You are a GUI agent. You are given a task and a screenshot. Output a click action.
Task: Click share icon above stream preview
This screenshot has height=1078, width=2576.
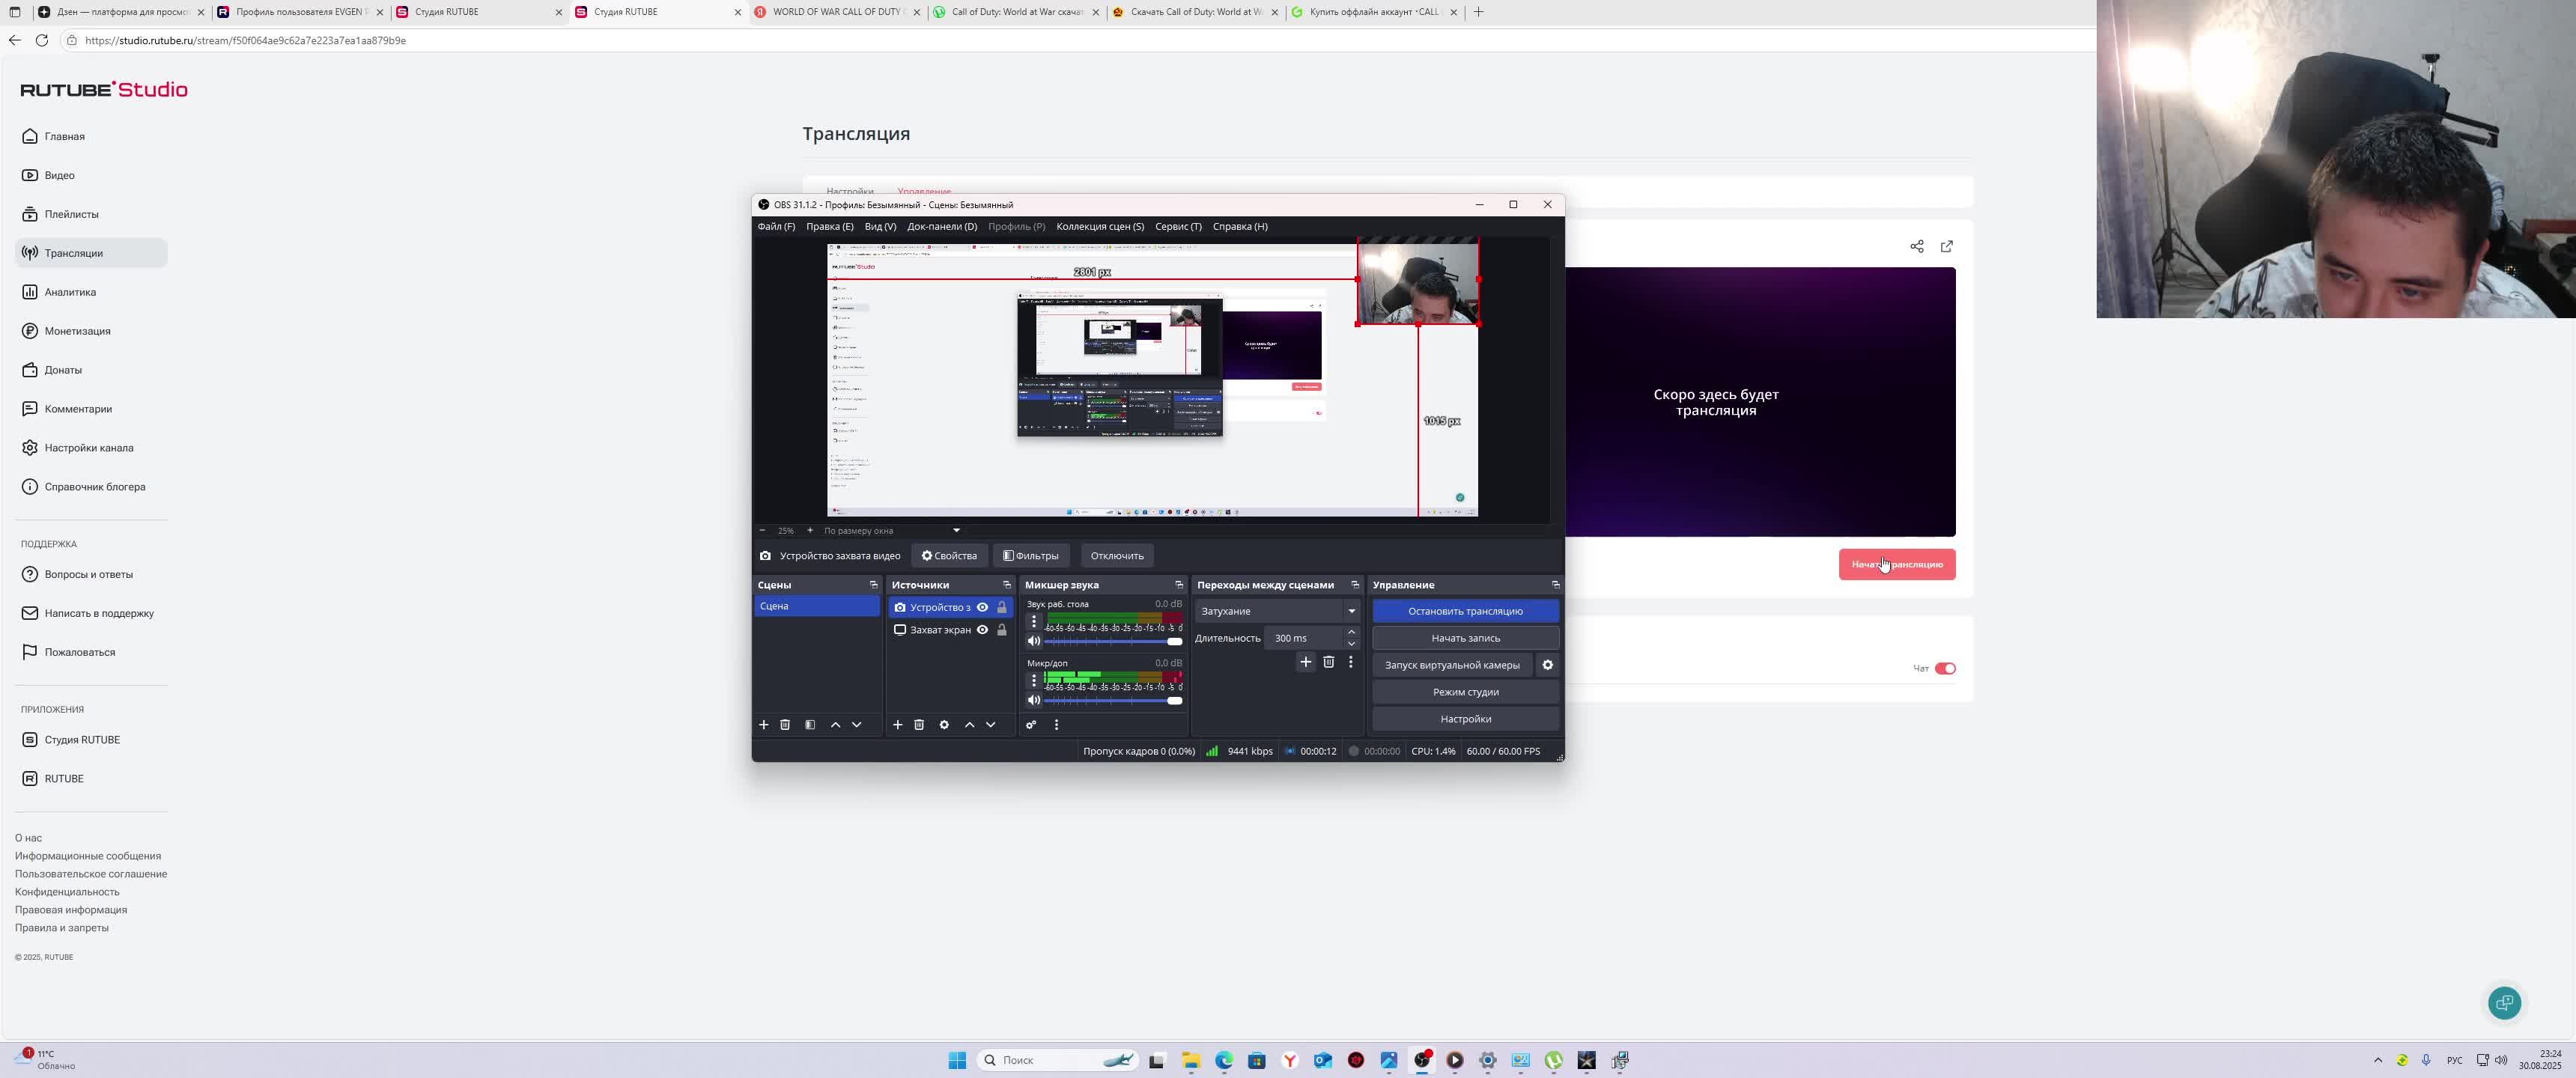point(1916,247)
